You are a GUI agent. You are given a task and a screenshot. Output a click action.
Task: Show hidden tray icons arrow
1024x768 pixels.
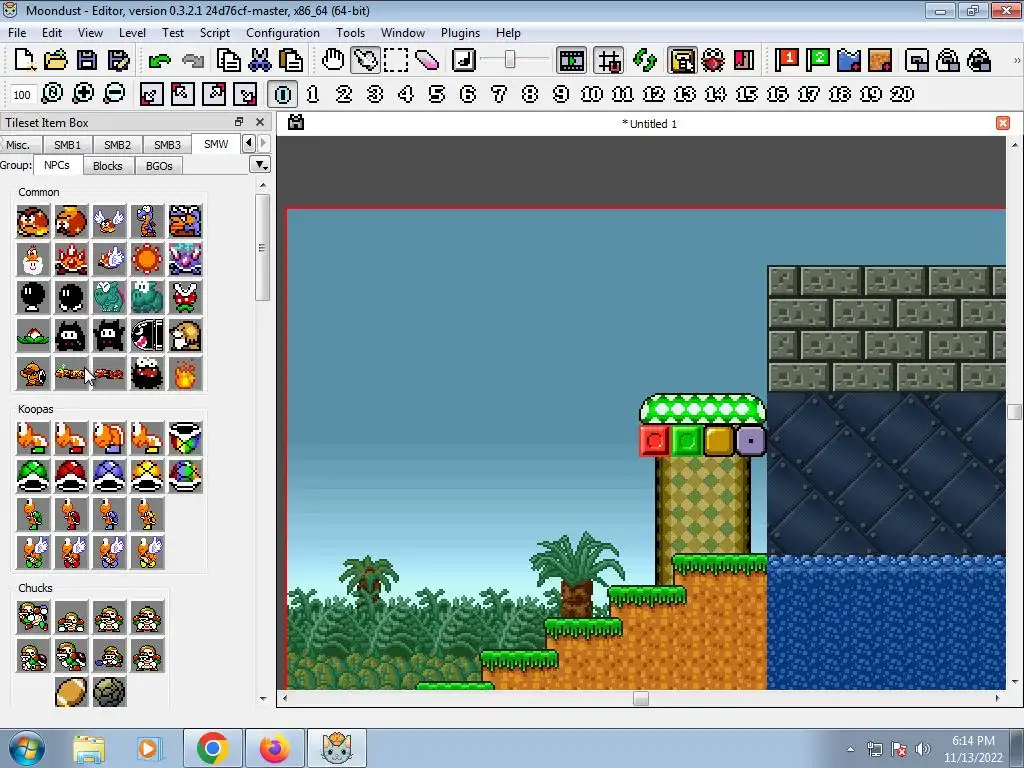850,749
